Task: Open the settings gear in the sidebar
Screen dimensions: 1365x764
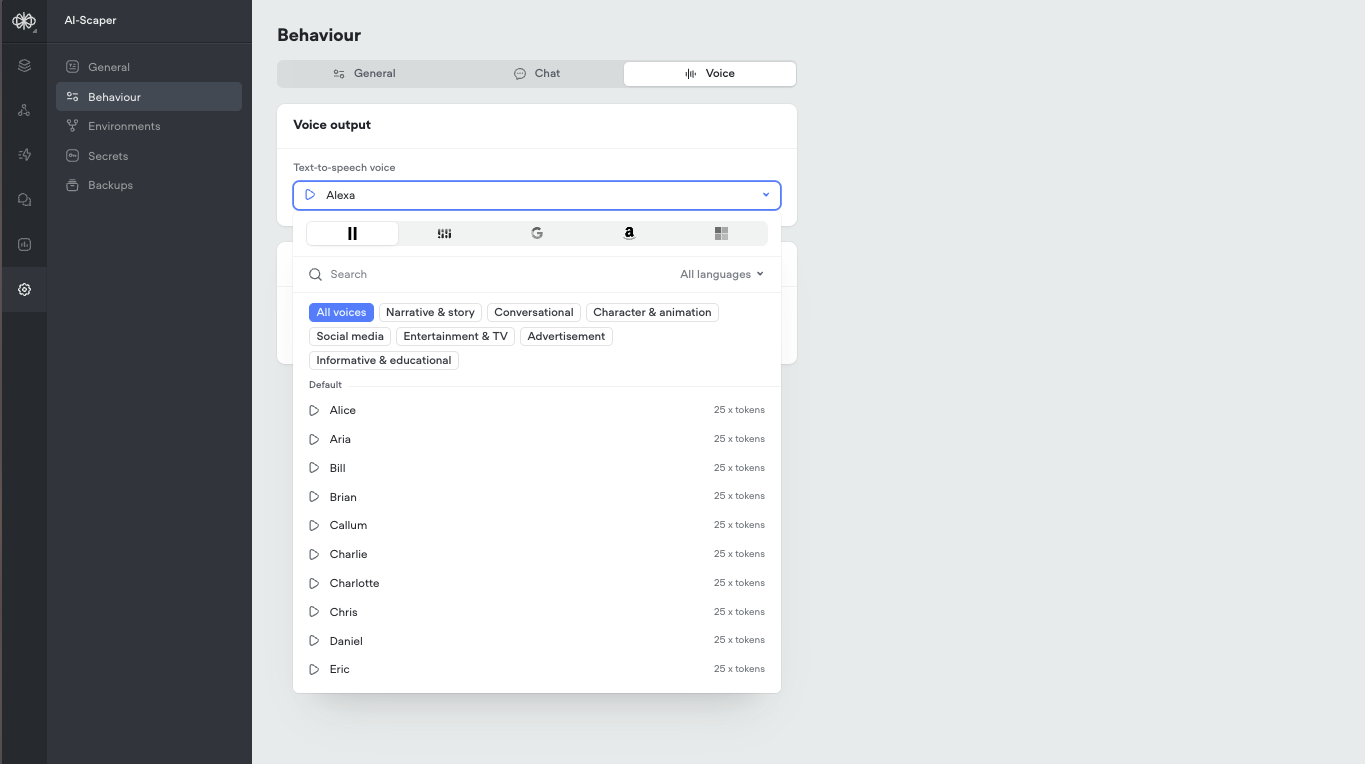Action: point(23,289)
